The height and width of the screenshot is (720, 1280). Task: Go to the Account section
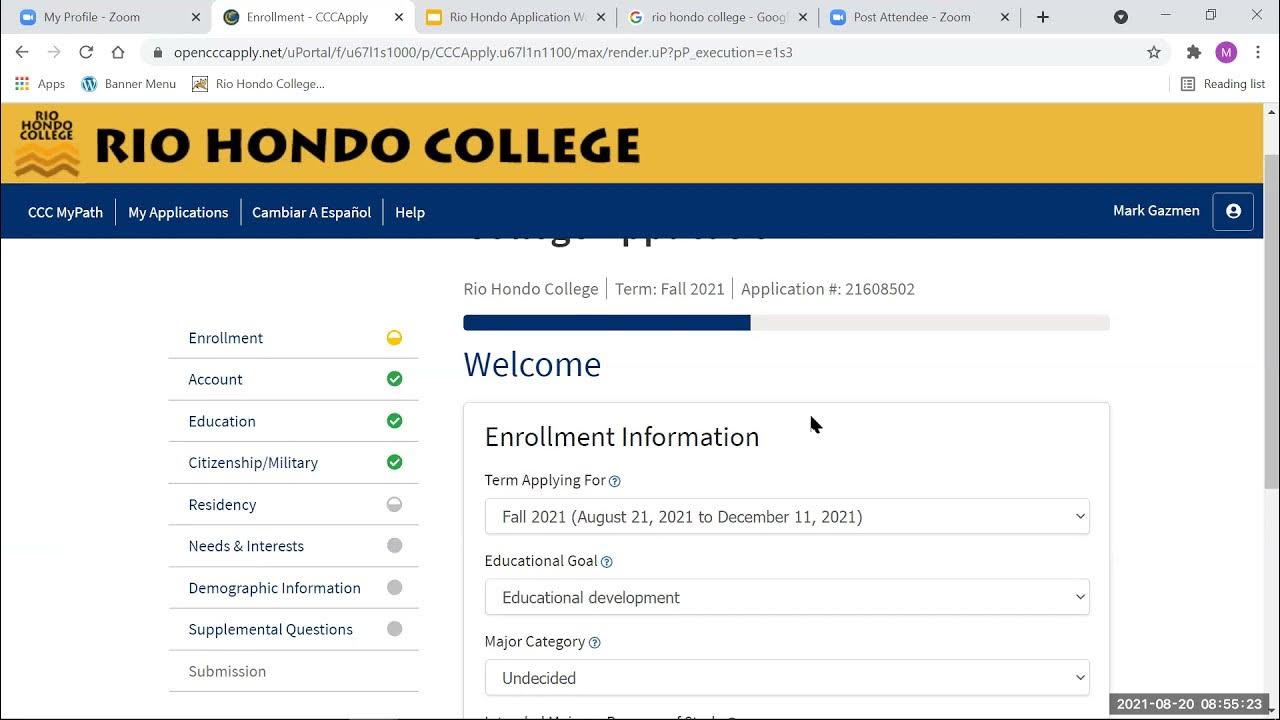[215, 379]
